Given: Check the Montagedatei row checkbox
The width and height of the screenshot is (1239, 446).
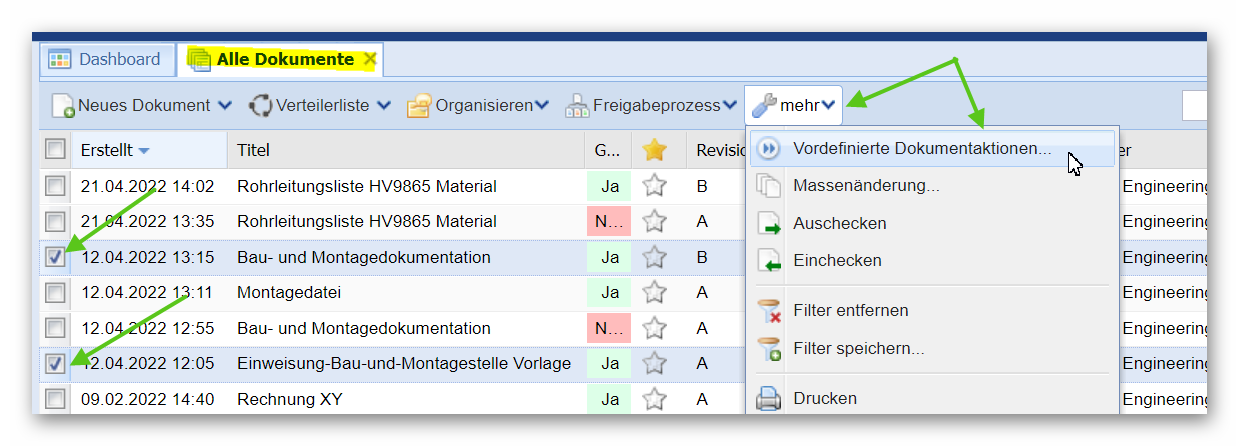Looking at the screenshot, I should [55, 292].
